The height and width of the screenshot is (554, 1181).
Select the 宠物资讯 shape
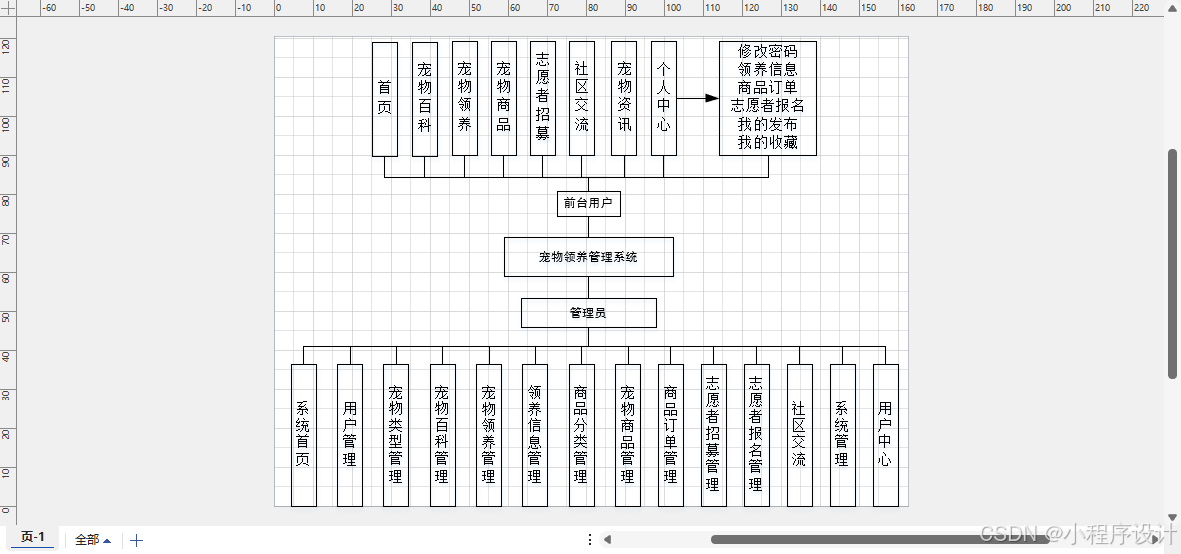[x=624, y=99]
